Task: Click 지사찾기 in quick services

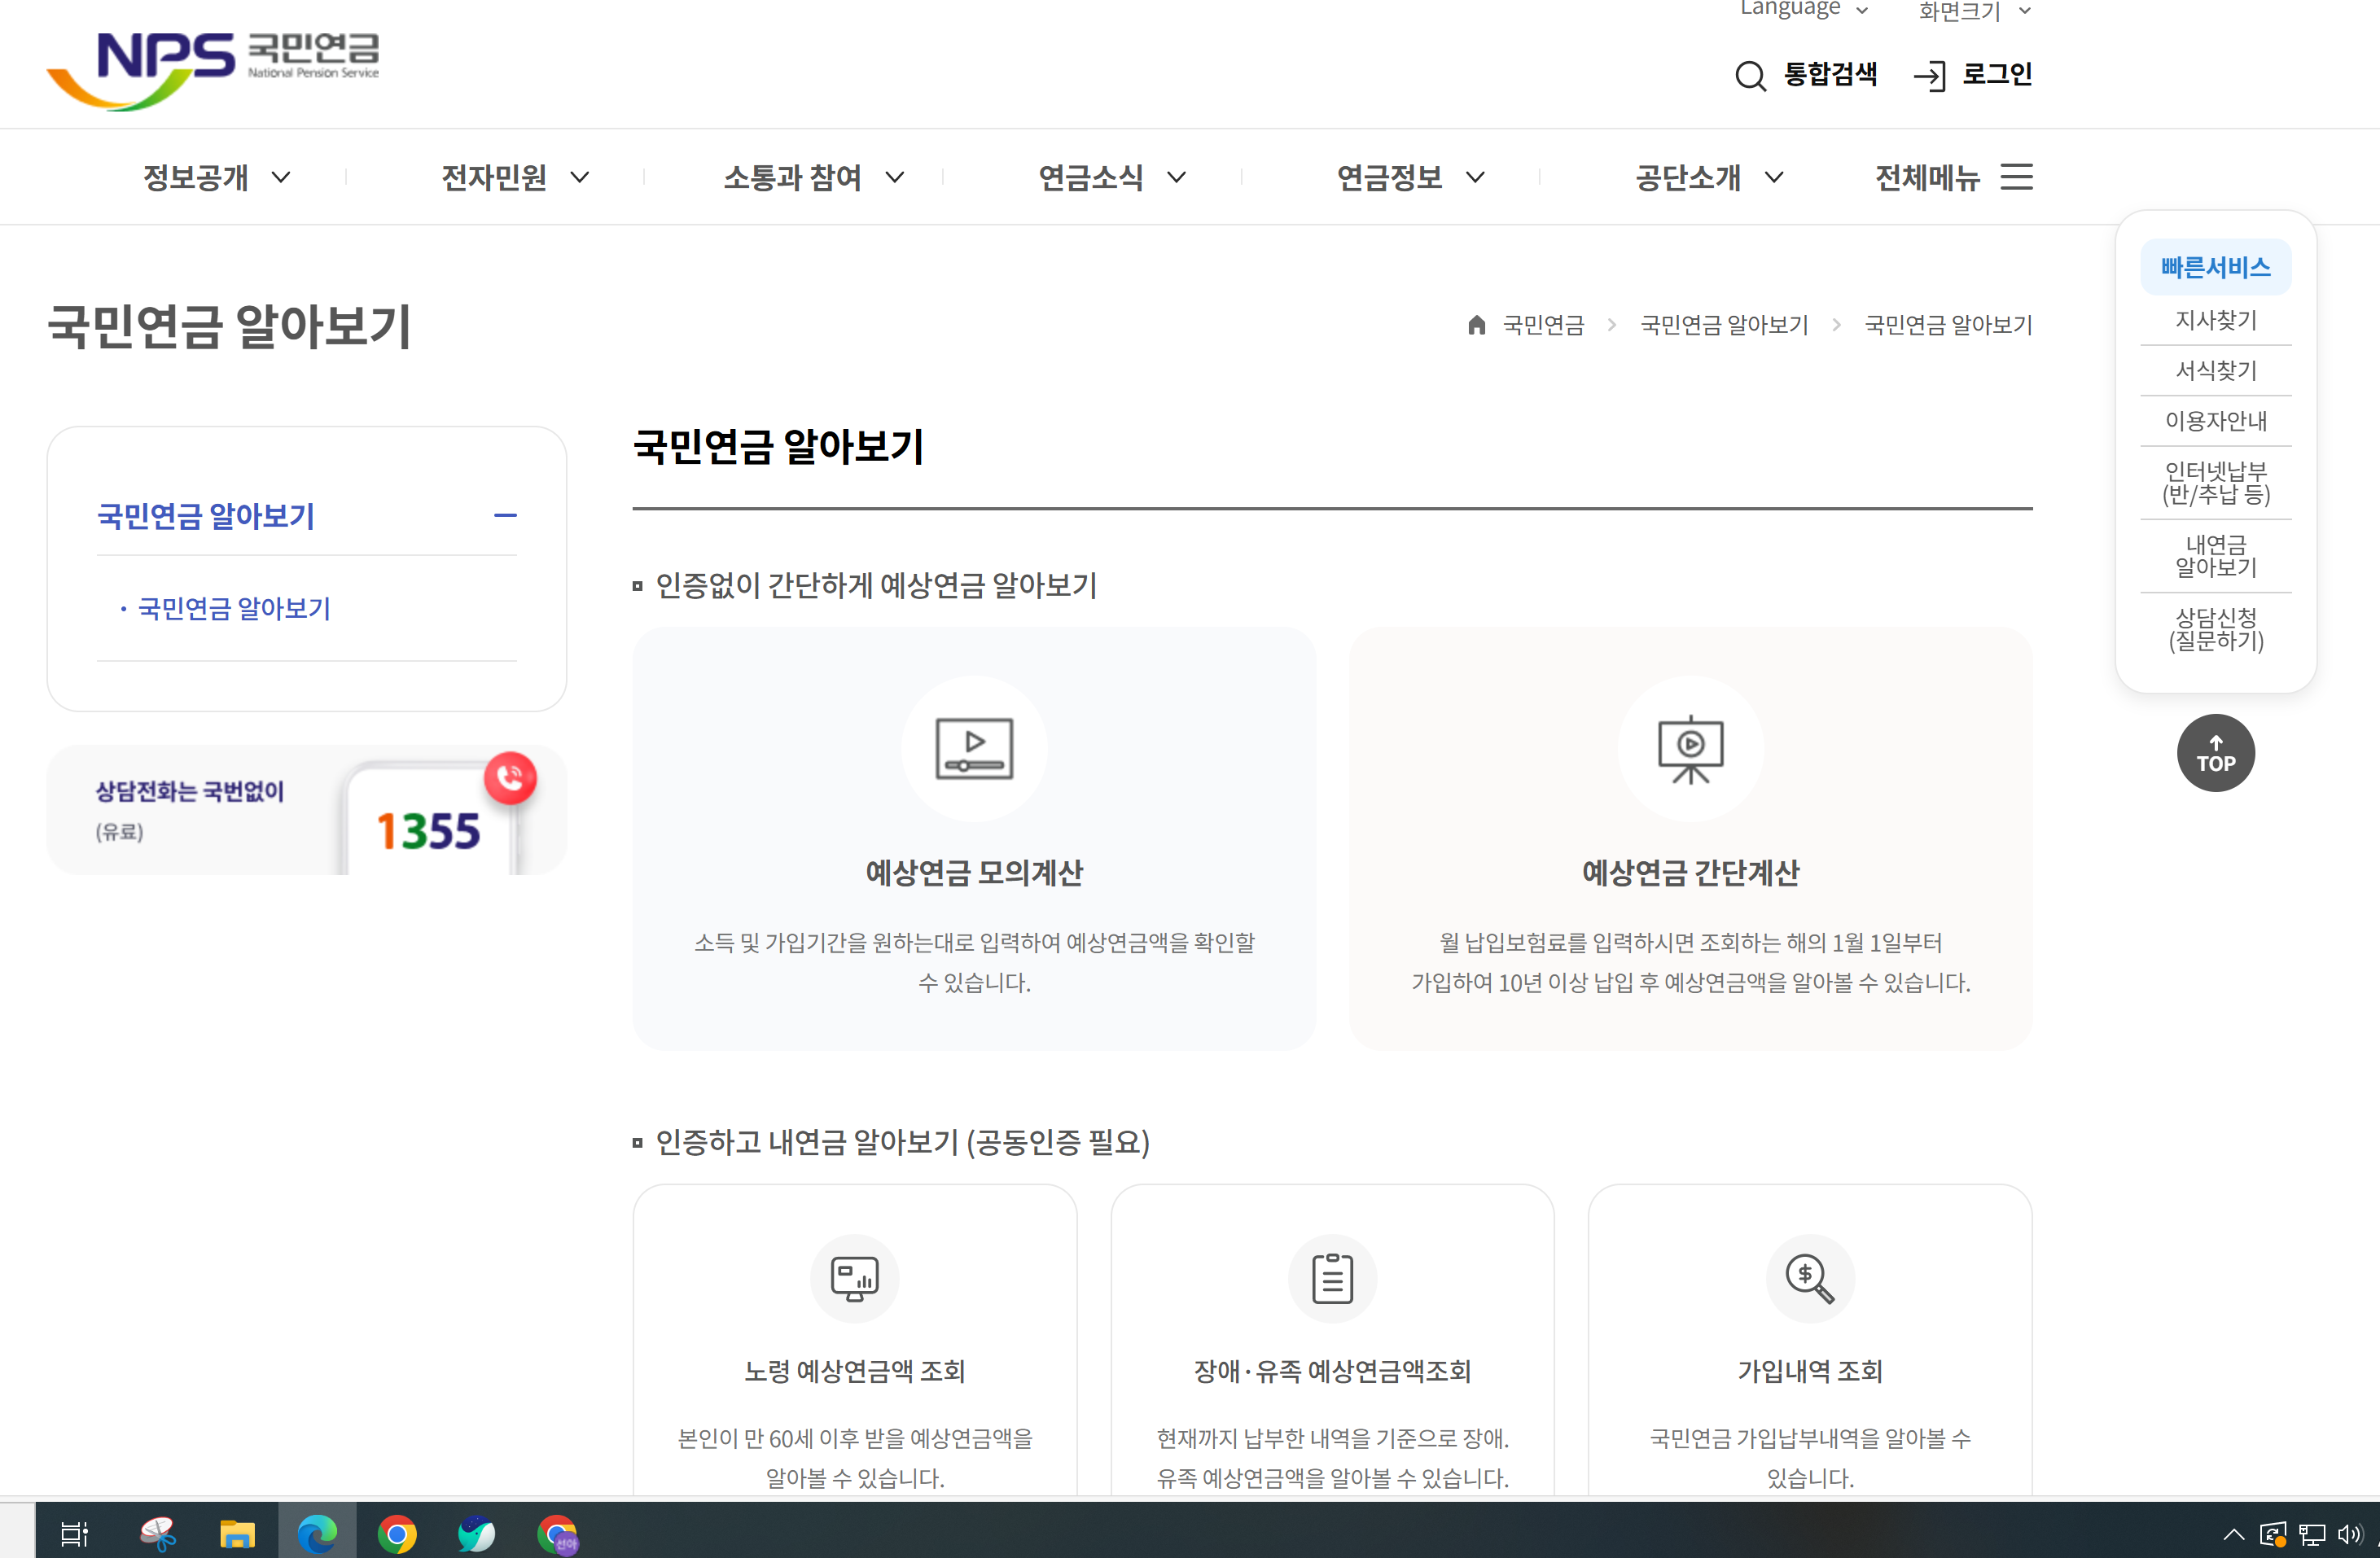Action: coord(2215,320)
